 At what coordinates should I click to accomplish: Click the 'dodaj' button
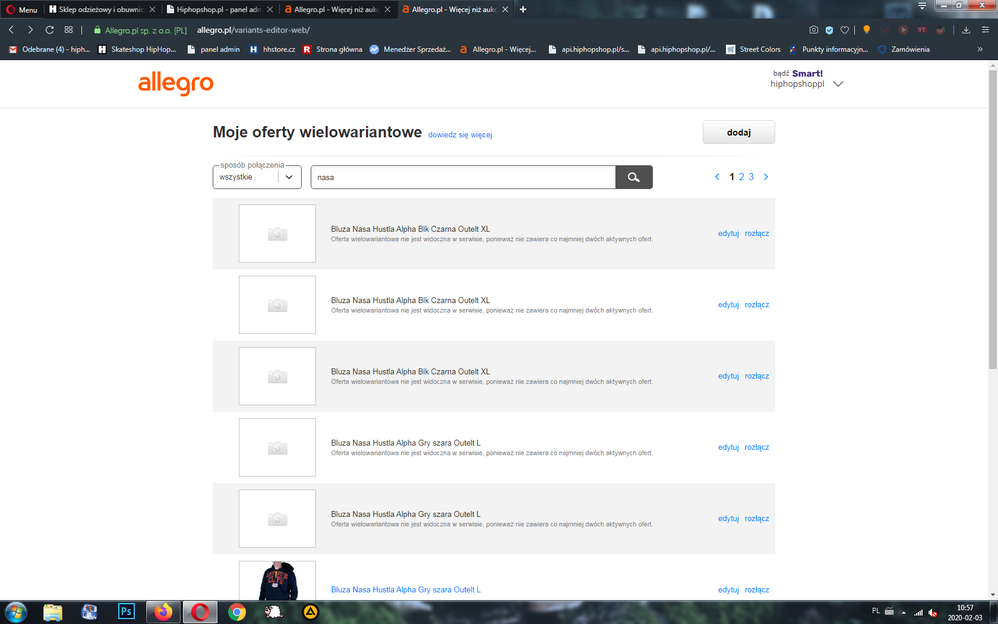tap(738, 132)
